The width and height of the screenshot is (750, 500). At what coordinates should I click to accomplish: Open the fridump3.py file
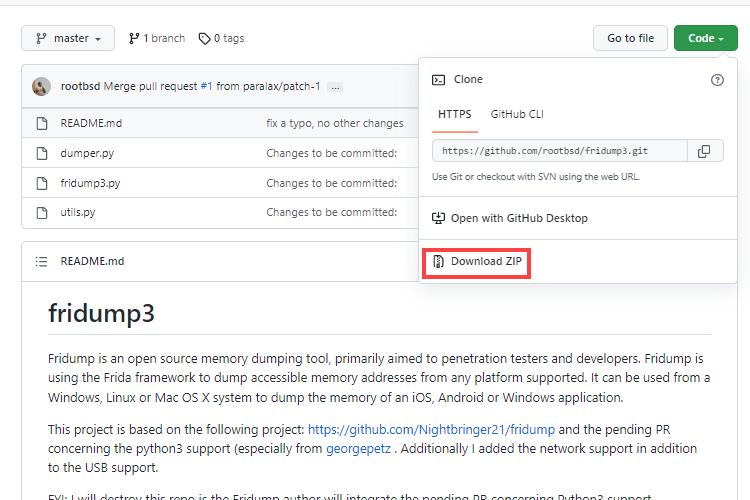coord(90,183)
